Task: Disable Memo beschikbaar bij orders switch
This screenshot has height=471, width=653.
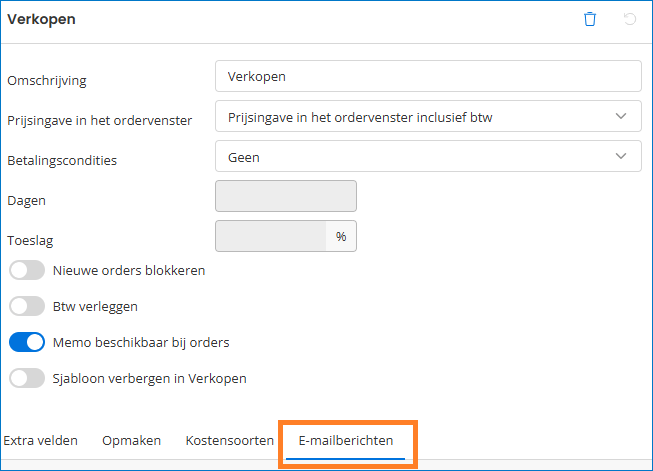Action: [x=27, y=342]
